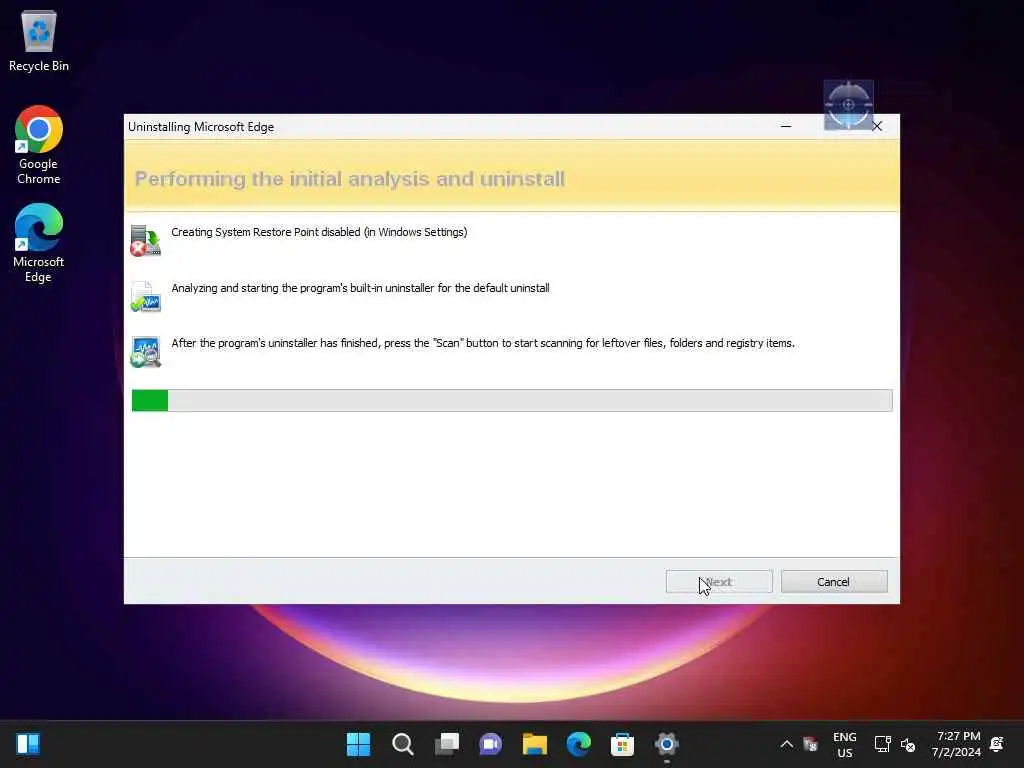Select the Recycle Bin desktop icon
The width and height of the screenshot is (1024, 768).
click(39, 40)
